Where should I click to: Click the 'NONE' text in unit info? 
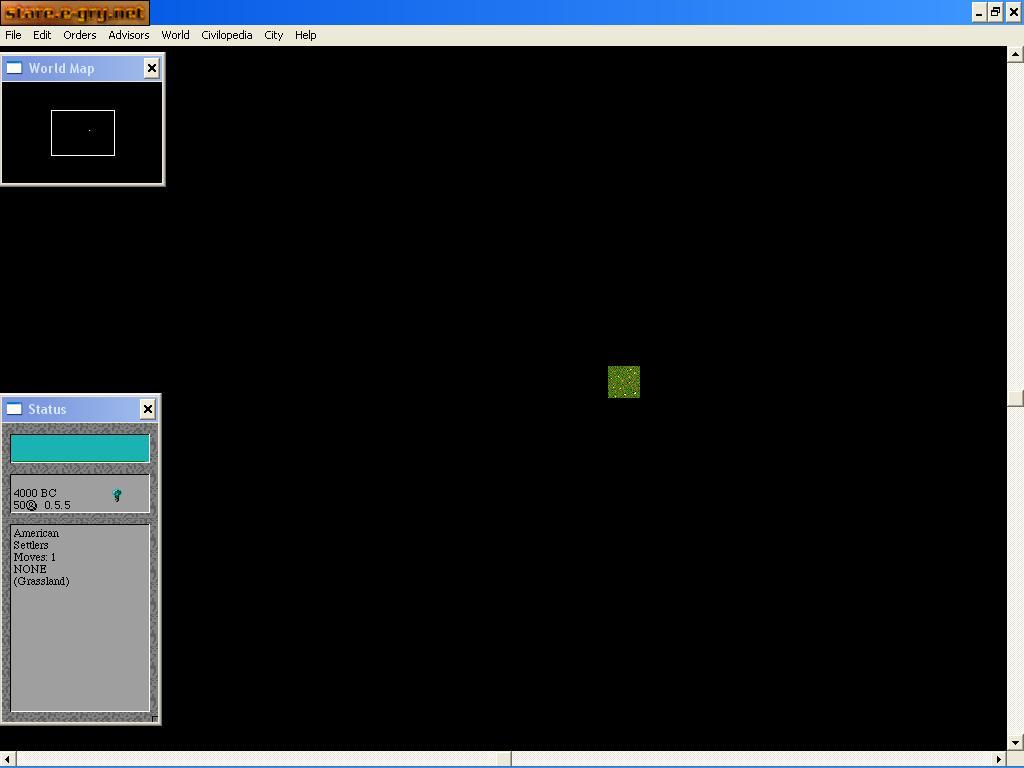pyautogui.click(x=30, y=569)
